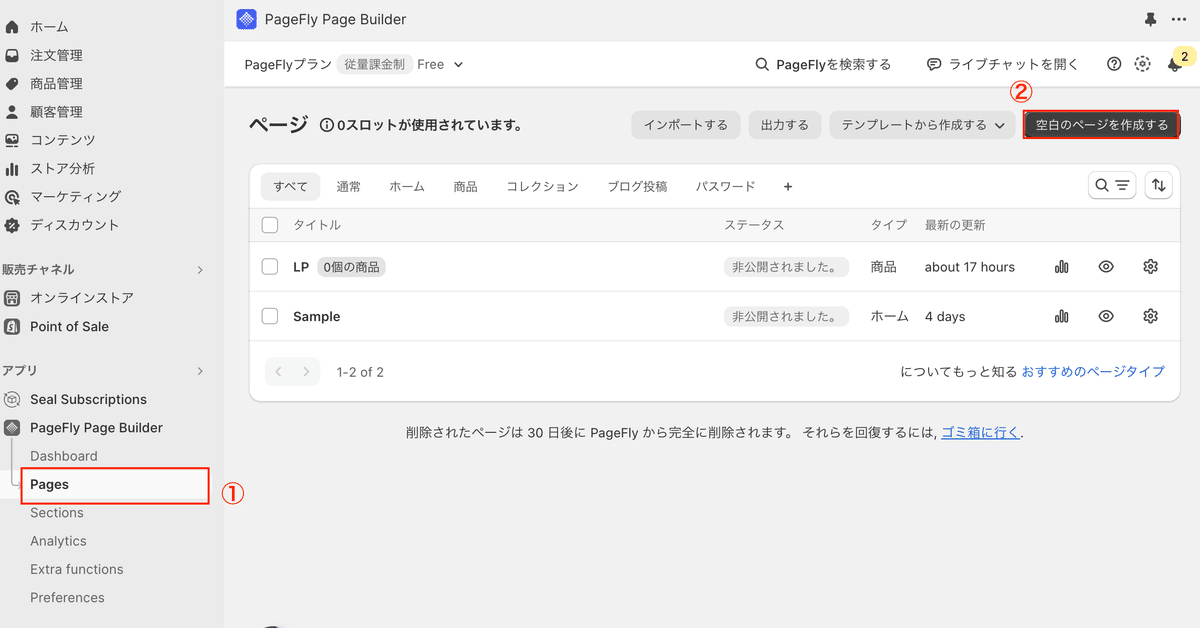1200x628 pixels.
Task: Click 空白のページを作成する button
Action: coord(1101,125)
